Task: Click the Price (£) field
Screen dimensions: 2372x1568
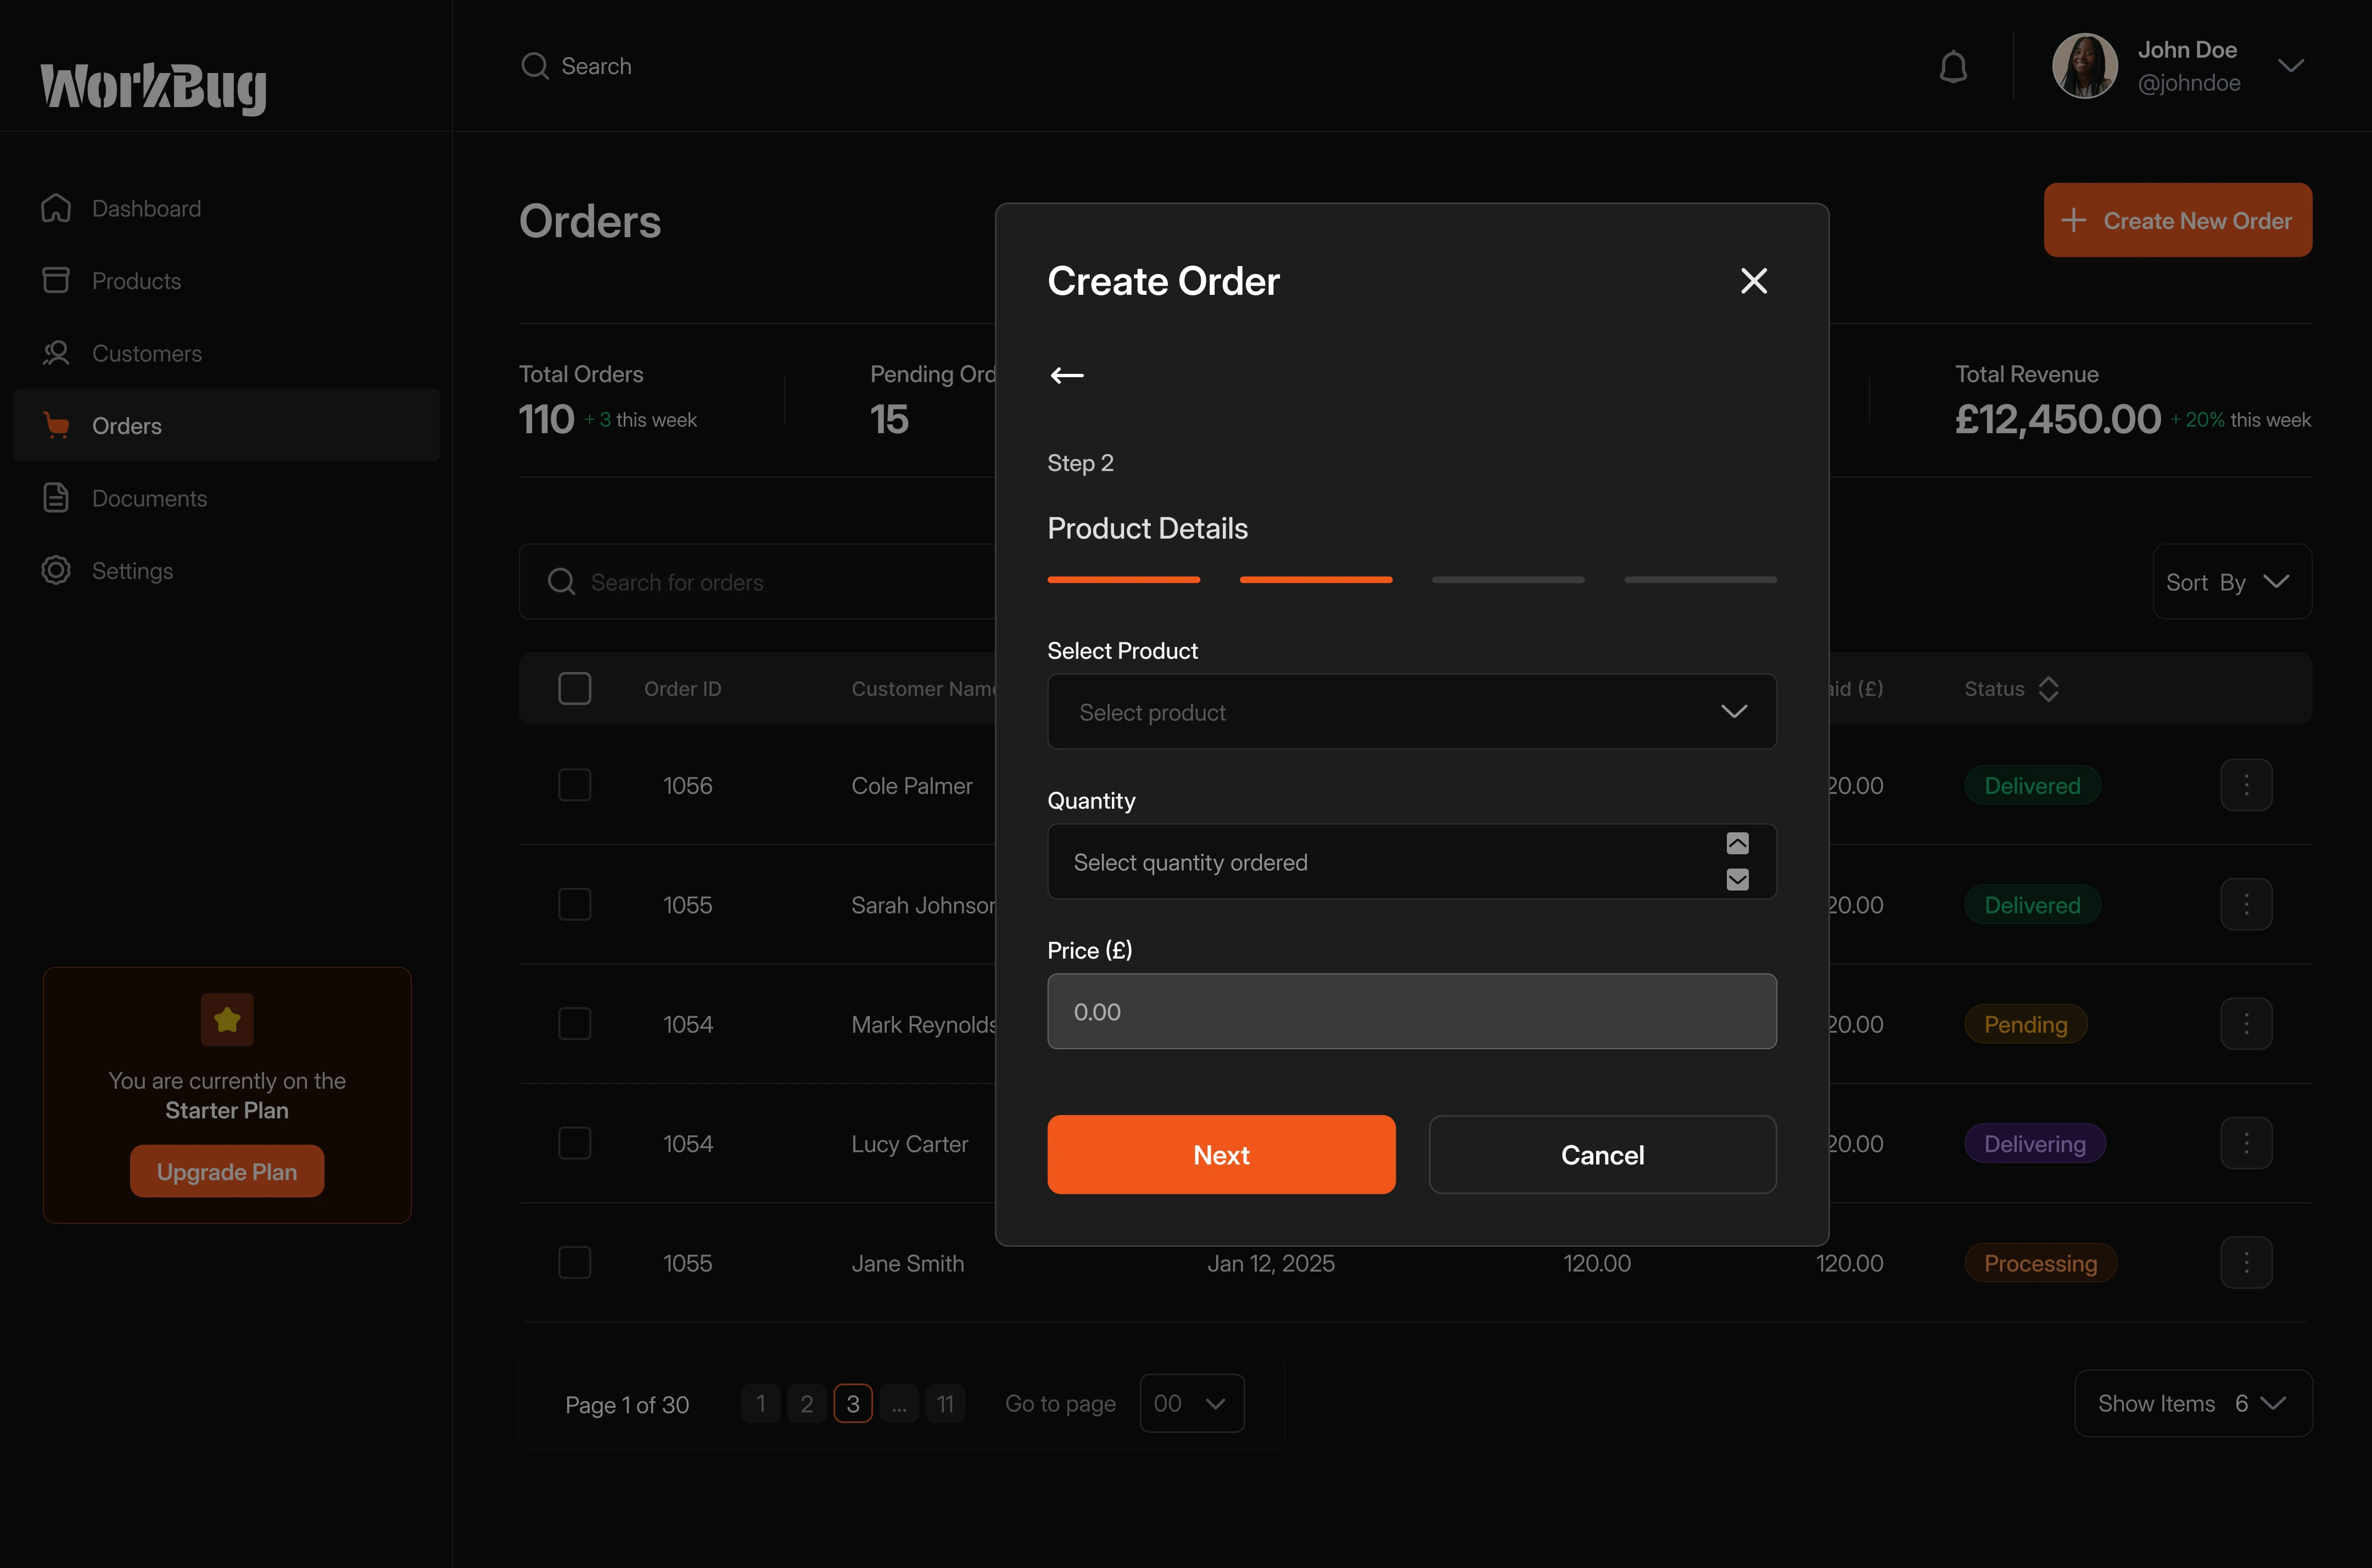Action: point(1412,1011)
